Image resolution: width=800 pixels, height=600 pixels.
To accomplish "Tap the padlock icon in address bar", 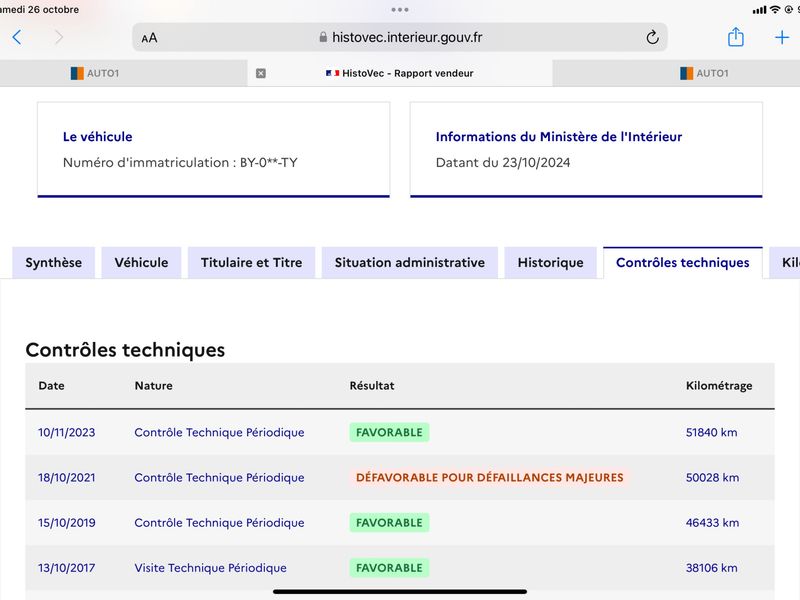I will tap(323, 37).
